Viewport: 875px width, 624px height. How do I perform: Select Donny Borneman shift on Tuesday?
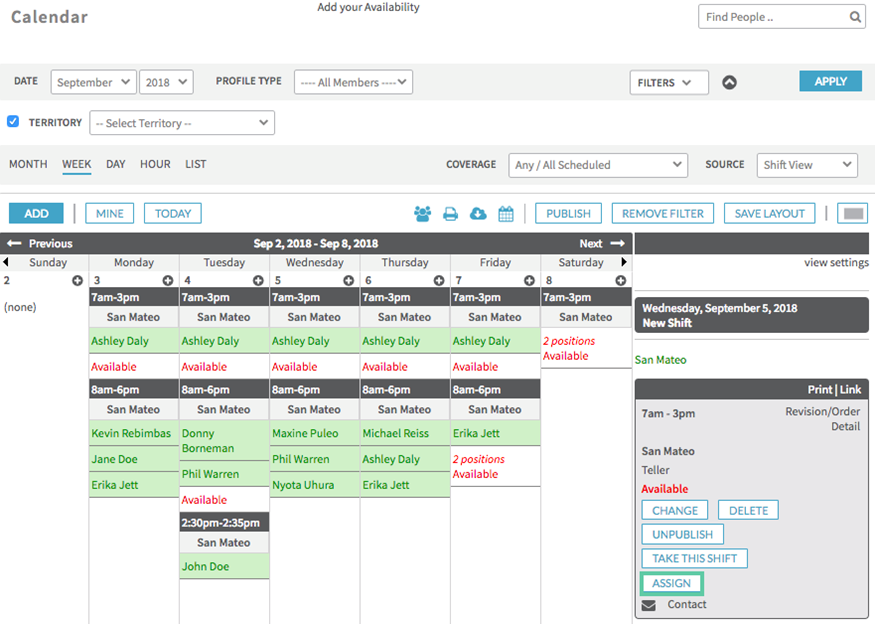pos(224,440)
